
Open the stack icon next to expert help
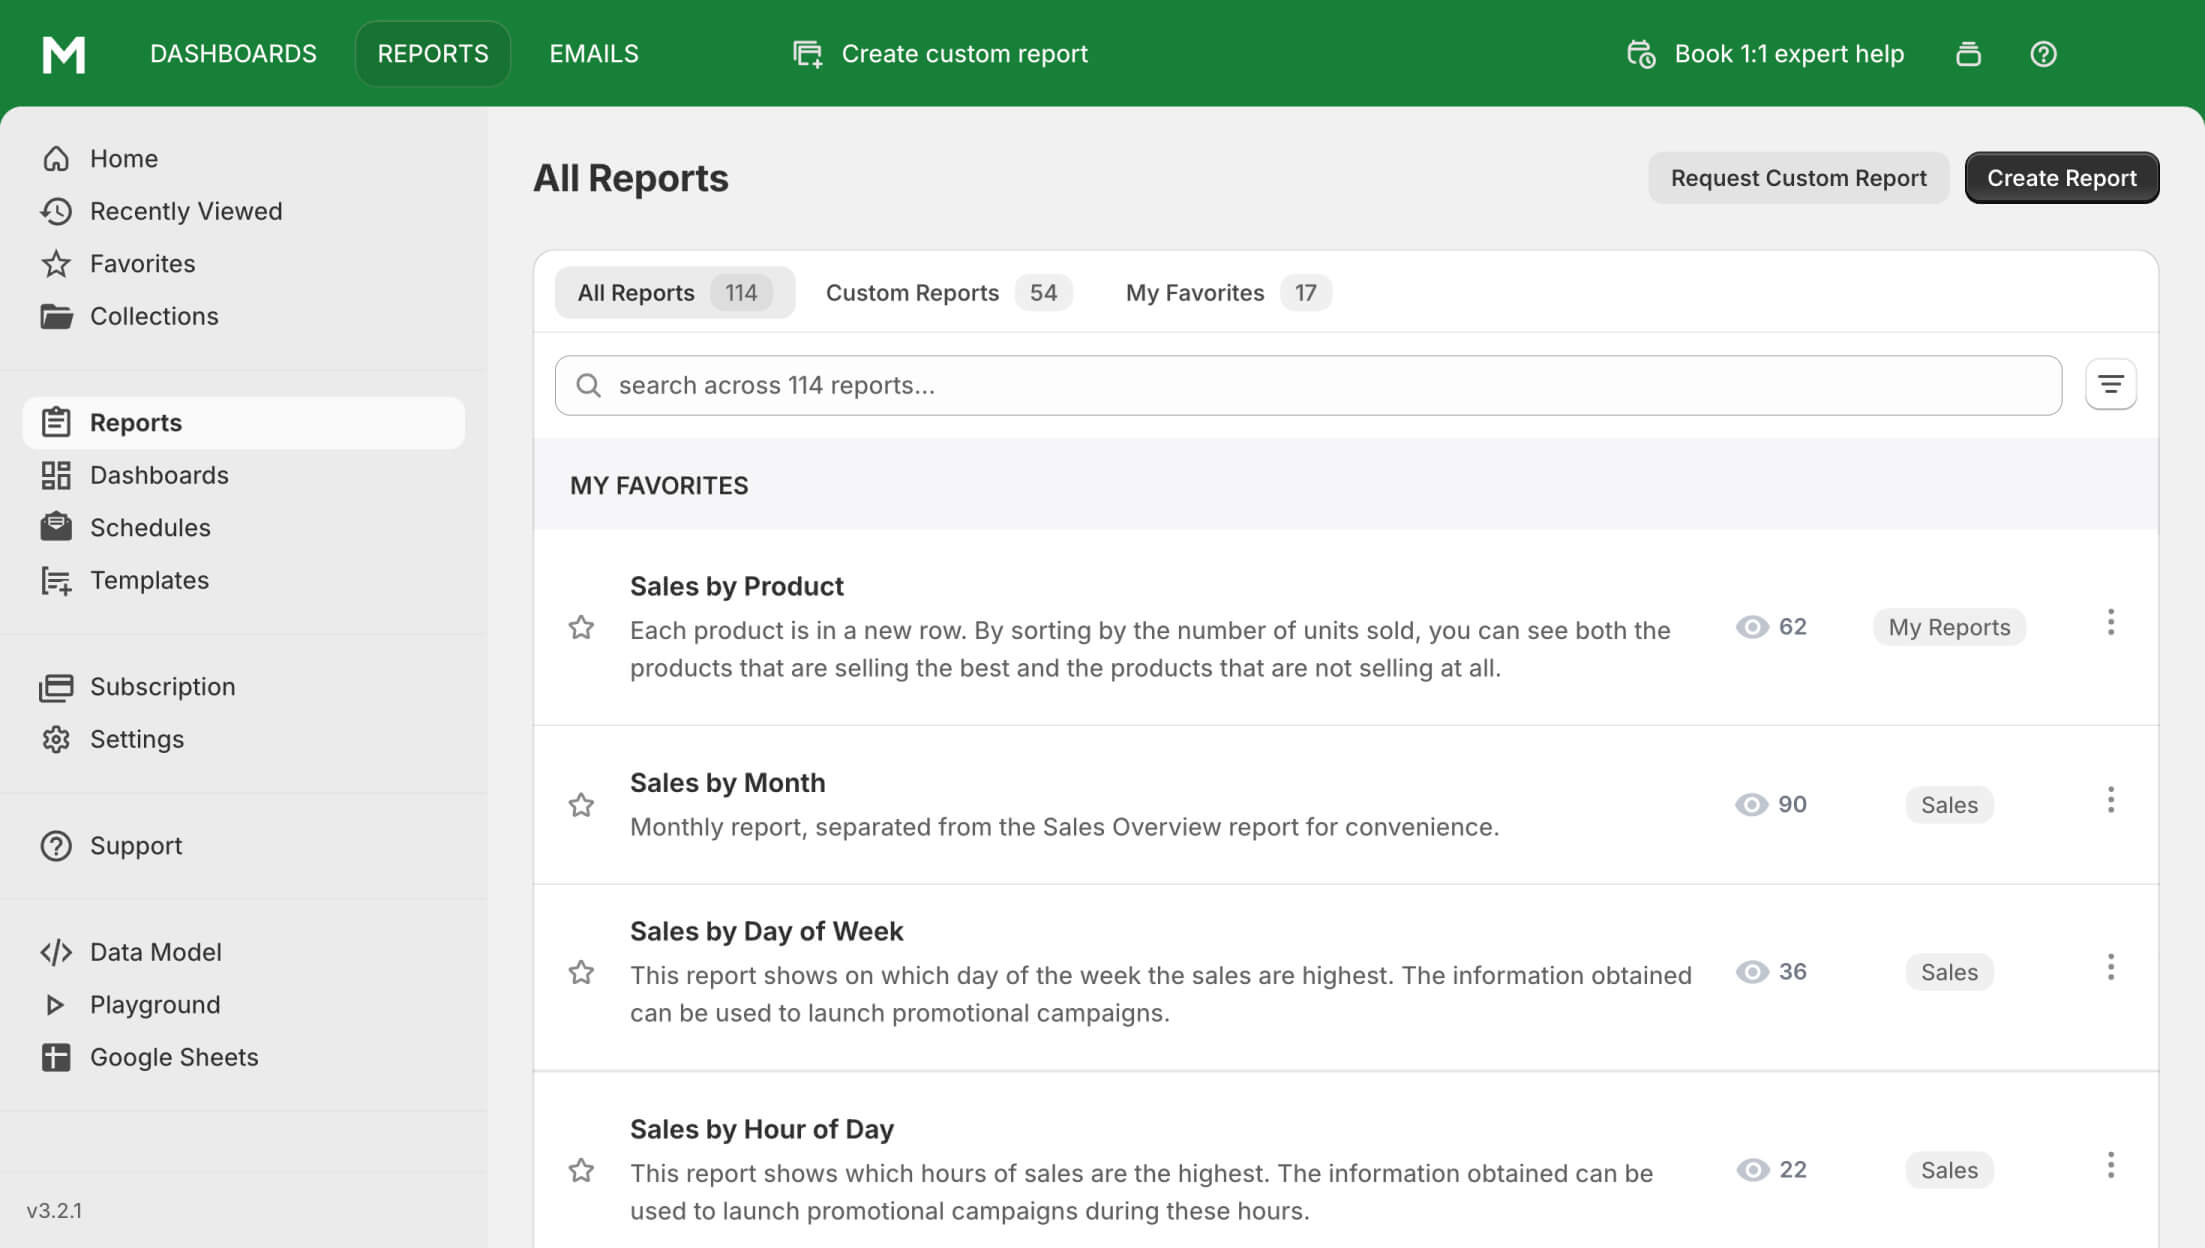point(1968,54)
